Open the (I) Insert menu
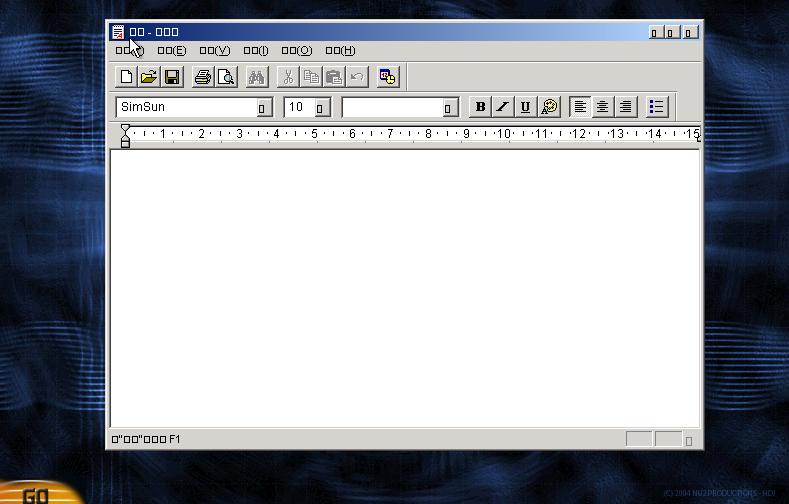The width and height of the screenshot is (789, 504). [256, 50]
